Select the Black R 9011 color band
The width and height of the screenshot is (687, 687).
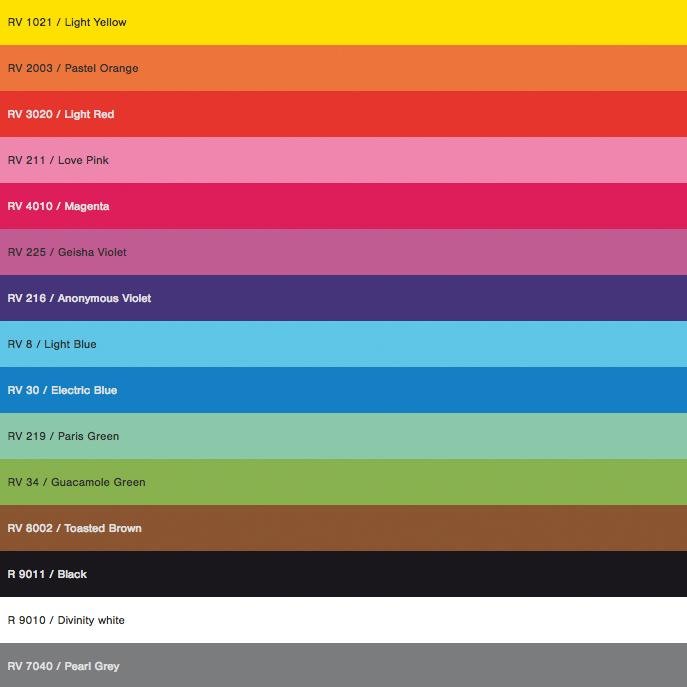pyautogui.click(x=344, y=574)
